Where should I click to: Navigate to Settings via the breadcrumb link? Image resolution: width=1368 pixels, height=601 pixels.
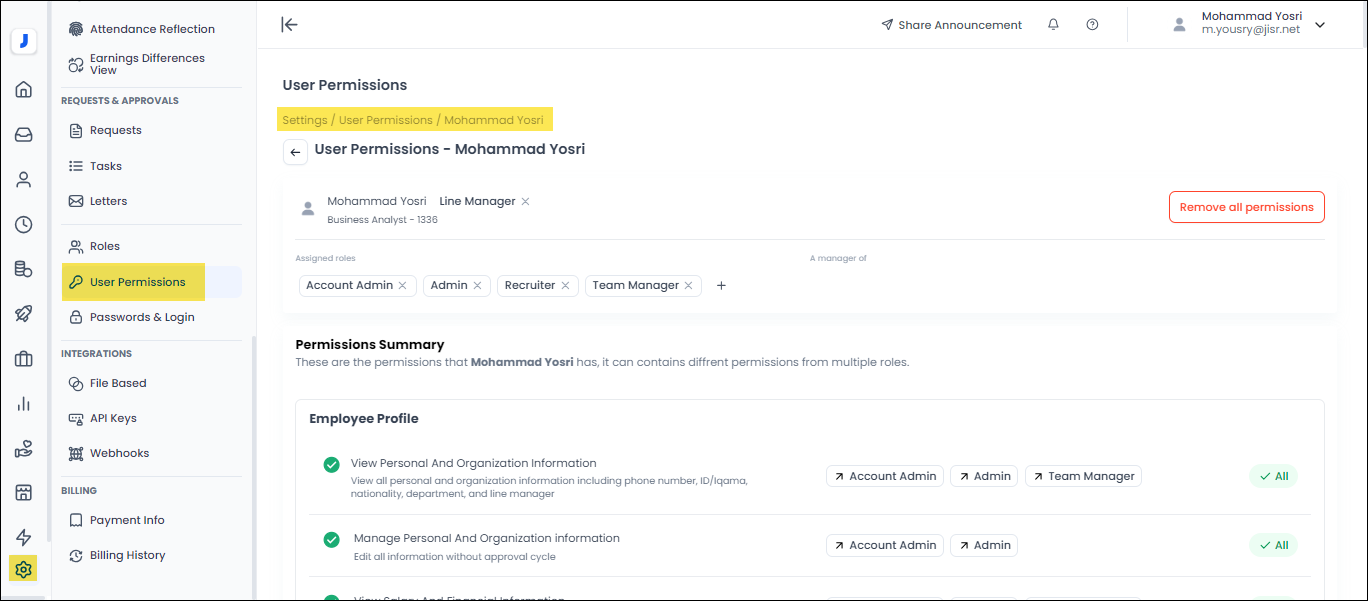pyautogui.click(x=304, y=119)
